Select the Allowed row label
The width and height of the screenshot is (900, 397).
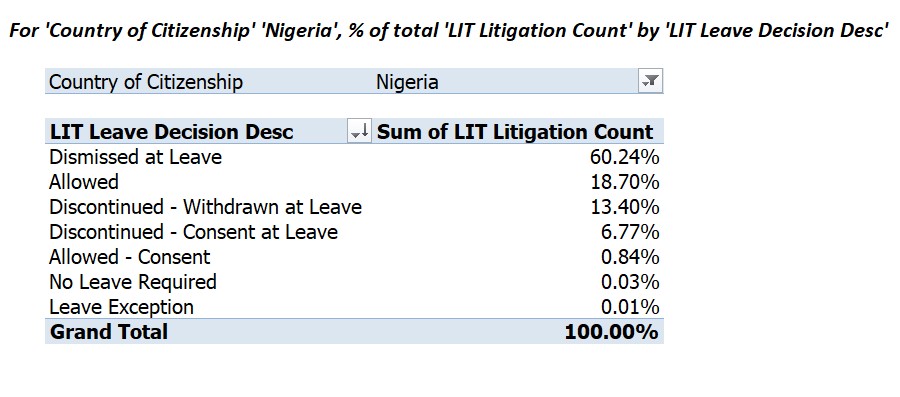click(x=84, y=182)
